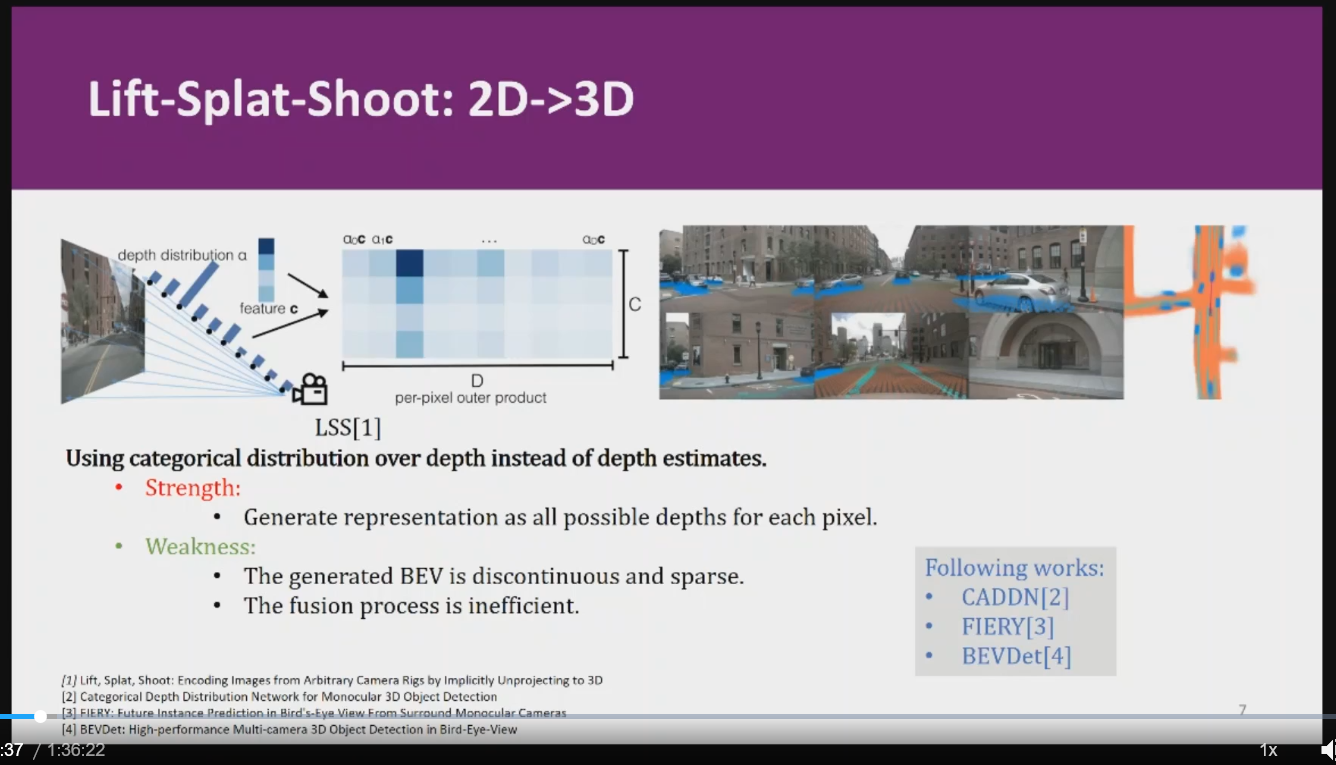Image resolution: width=1336 pixels, height=765 pixels.
Task: Click the video timeline progress bar
Action: coord(600,716)
